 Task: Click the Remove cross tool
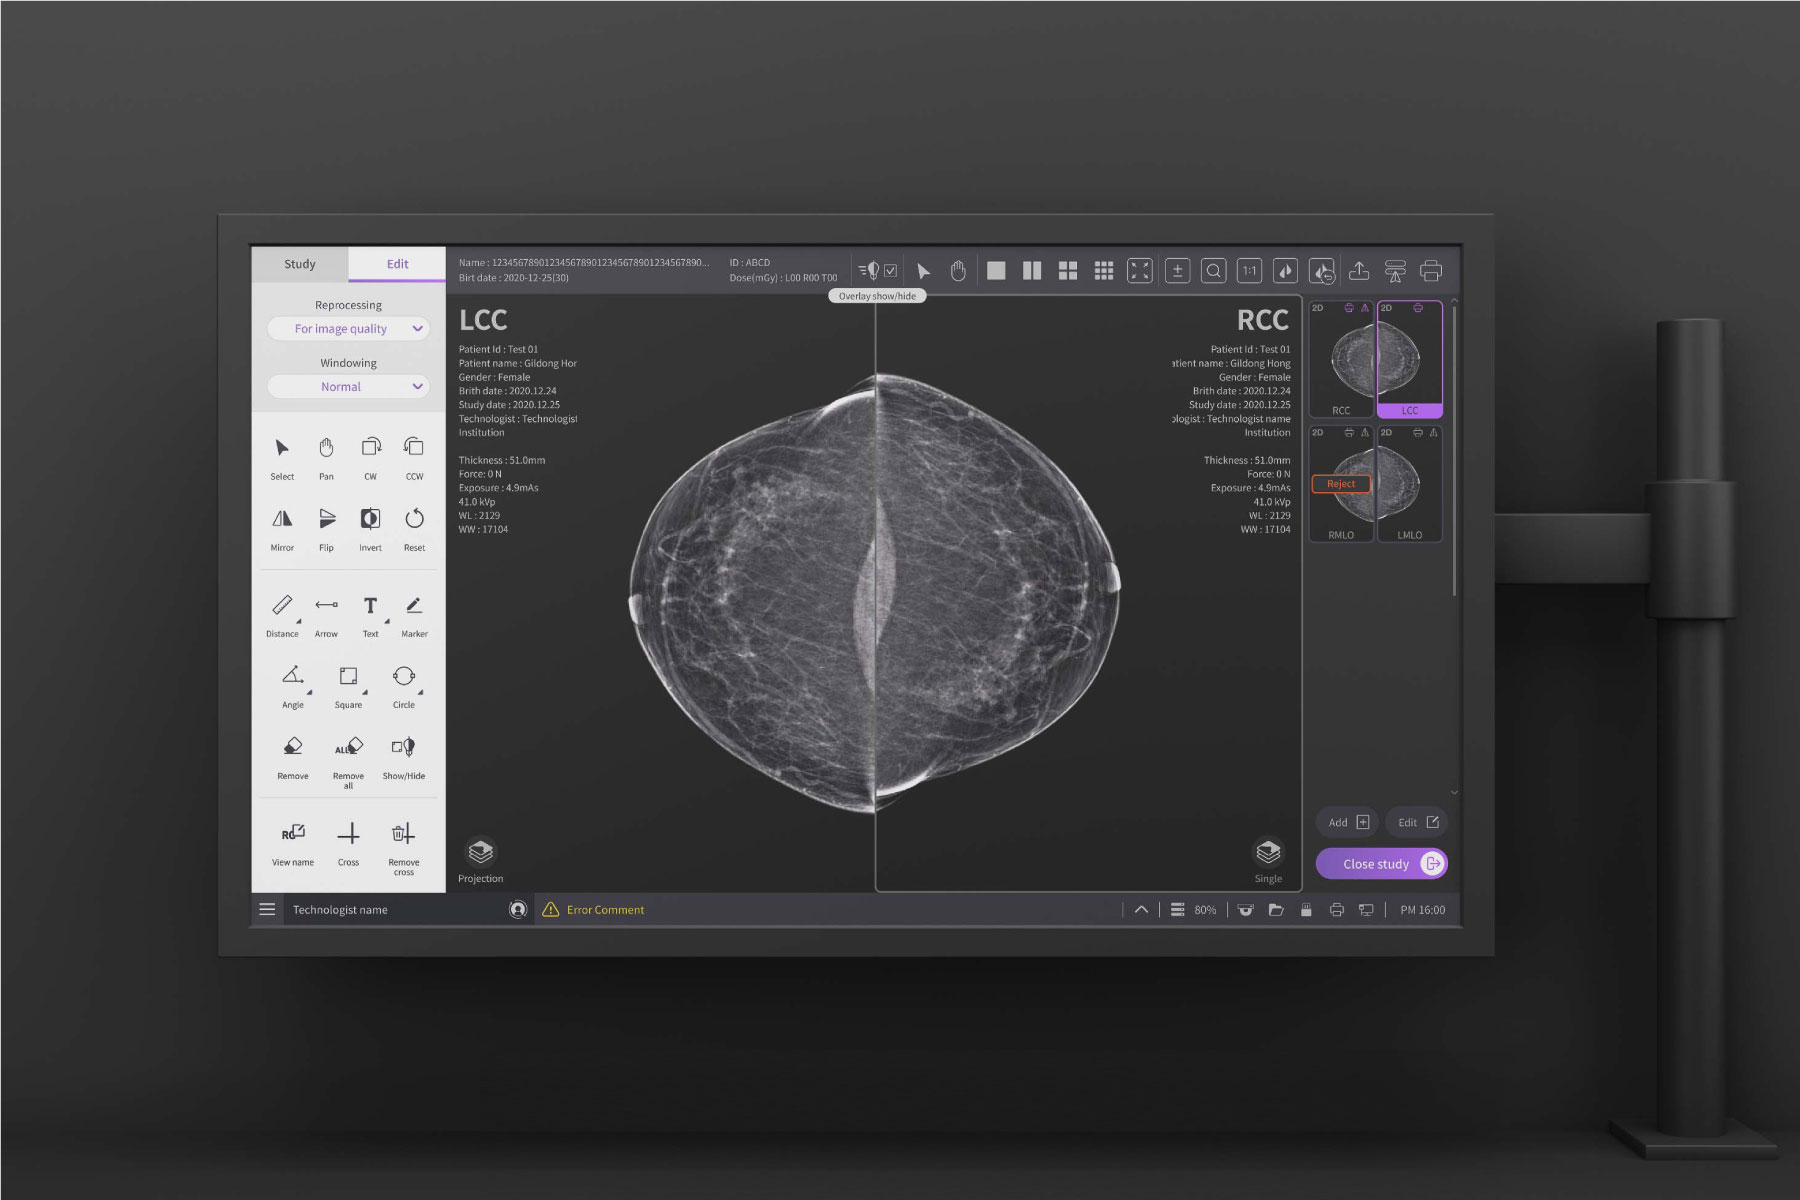pos(404,848)
